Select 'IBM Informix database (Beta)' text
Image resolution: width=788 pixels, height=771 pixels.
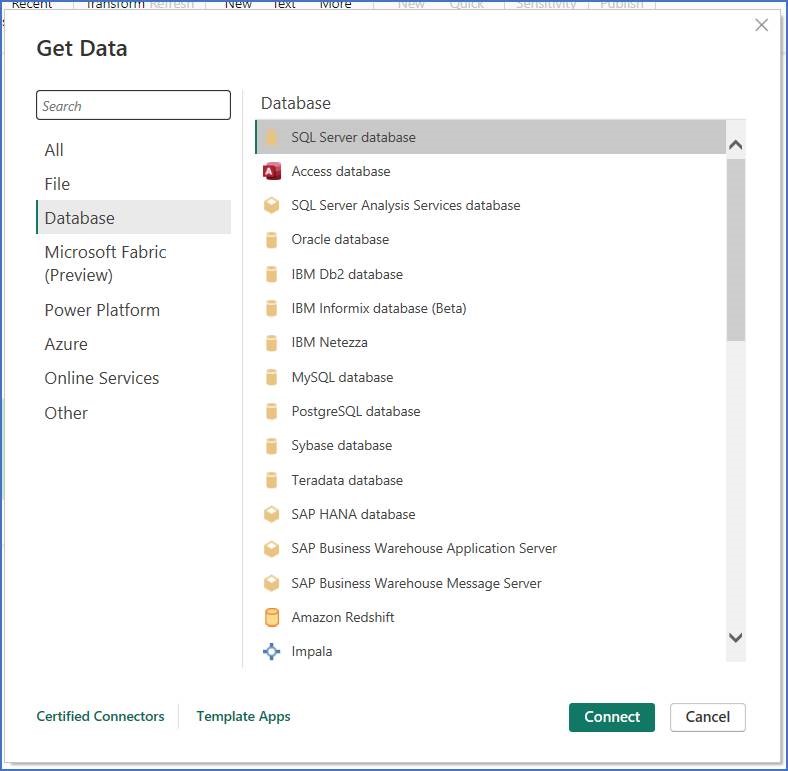[379, 309]
